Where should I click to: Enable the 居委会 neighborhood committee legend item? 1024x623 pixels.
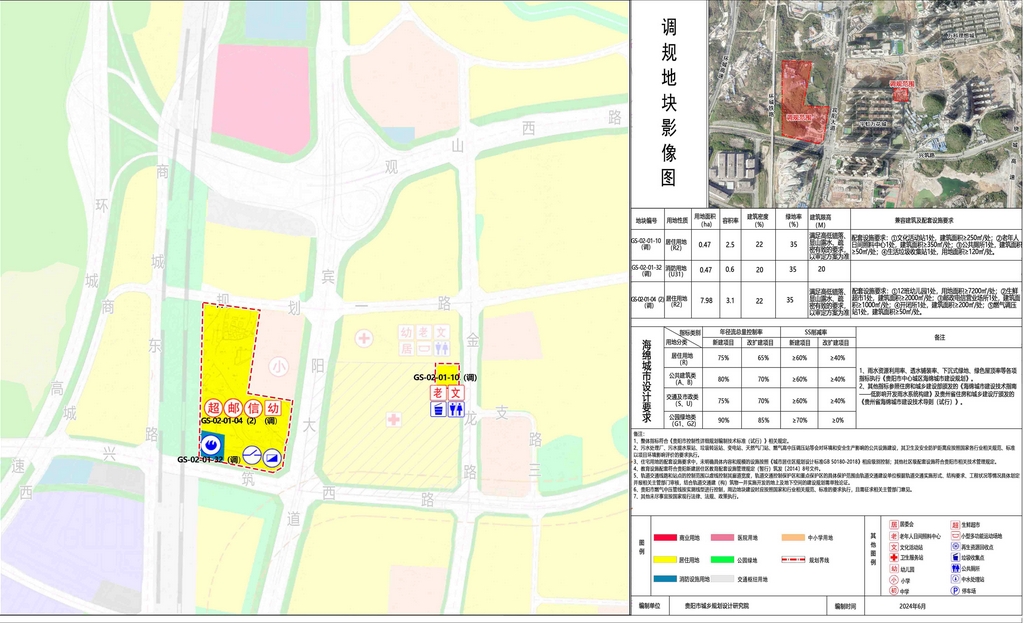(893, 525)
